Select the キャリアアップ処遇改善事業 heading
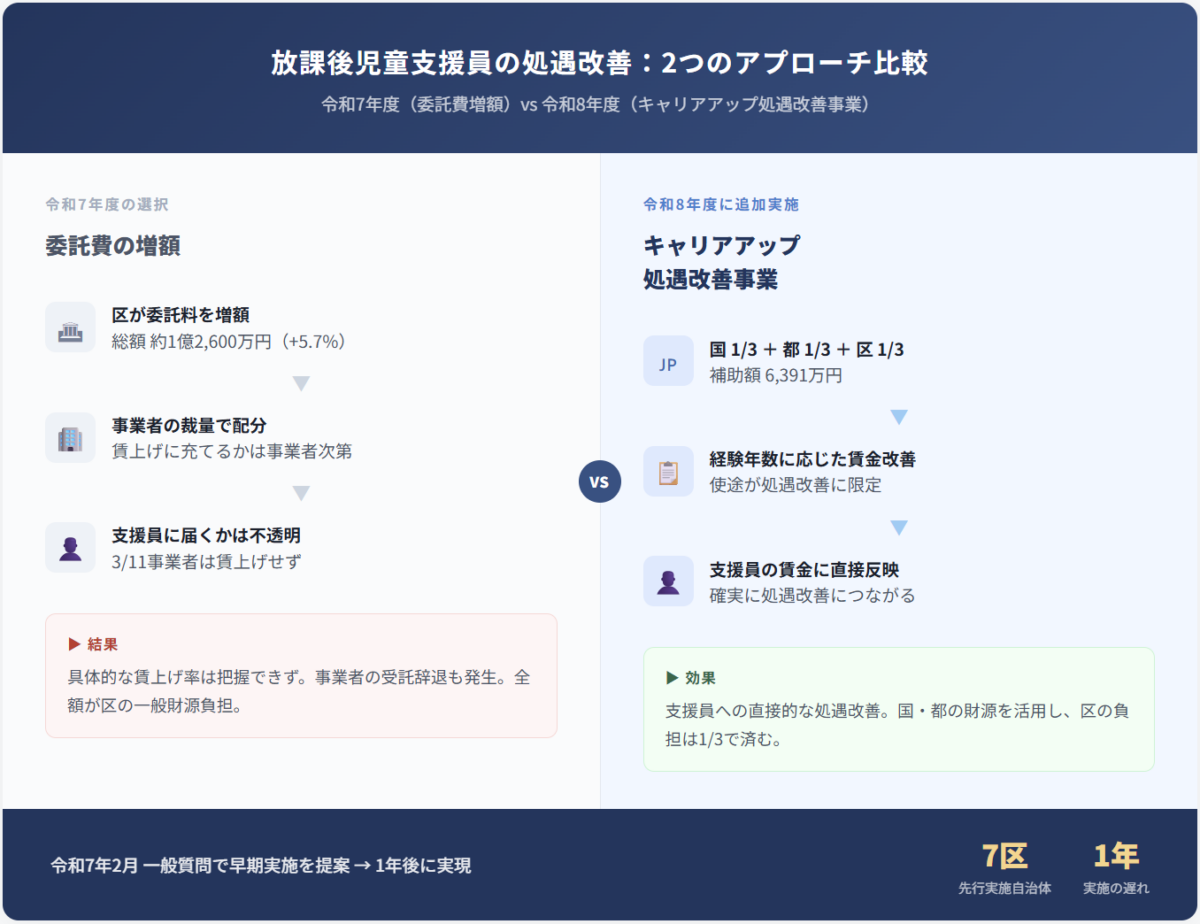The image size is (1200, 924). pos(721,263)
